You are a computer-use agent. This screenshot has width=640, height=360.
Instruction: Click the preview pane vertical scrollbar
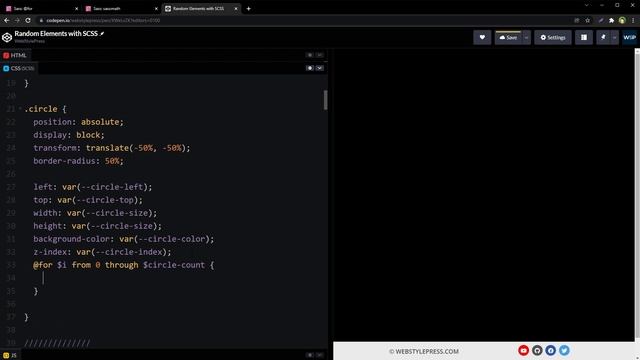coord(637,195)
